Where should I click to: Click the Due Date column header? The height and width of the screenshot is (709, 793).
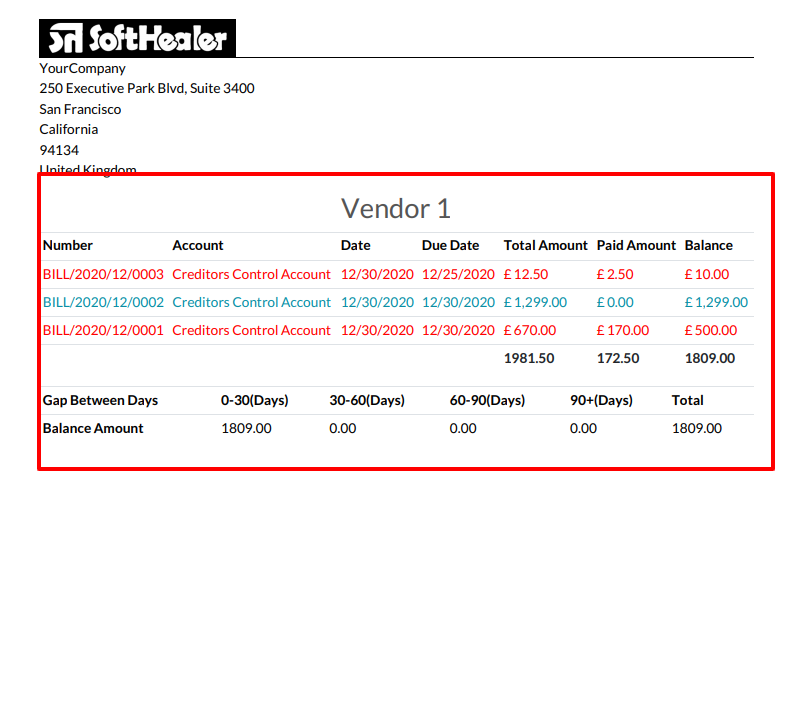click(451, 245)
